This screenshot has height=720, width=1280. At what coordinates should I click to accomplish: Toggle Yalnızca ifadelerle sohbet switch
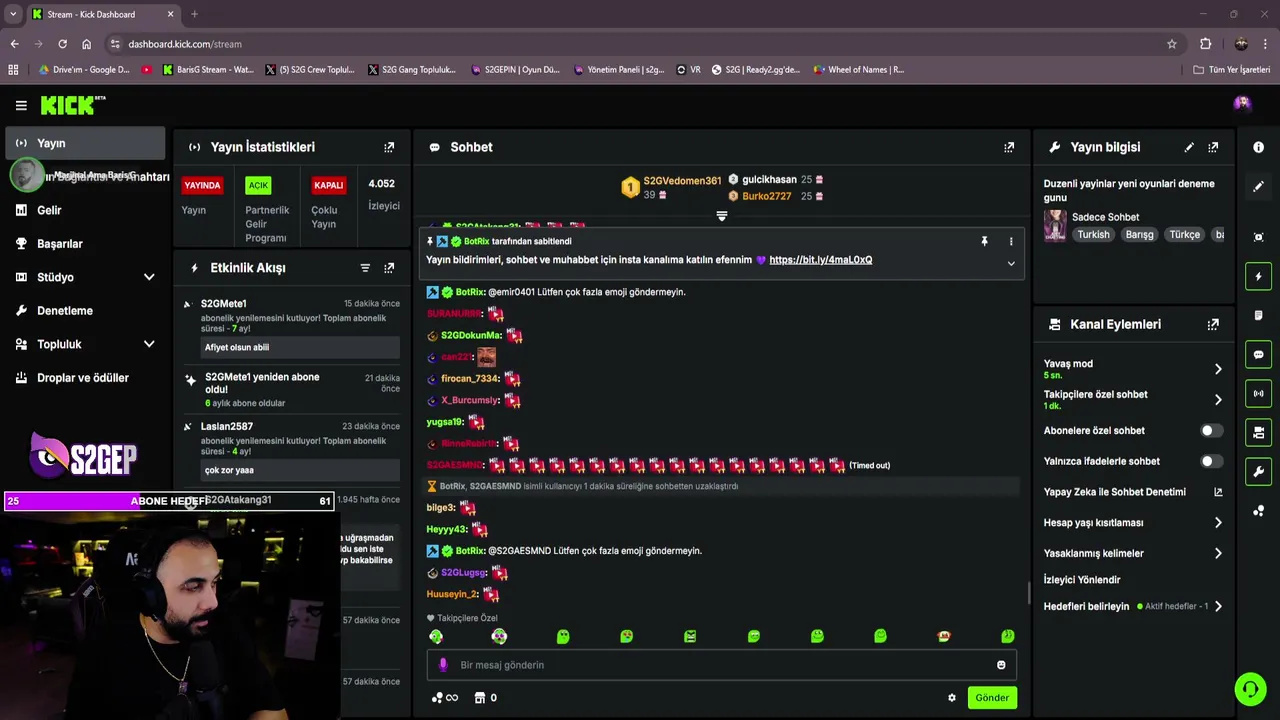point(1211,462)
